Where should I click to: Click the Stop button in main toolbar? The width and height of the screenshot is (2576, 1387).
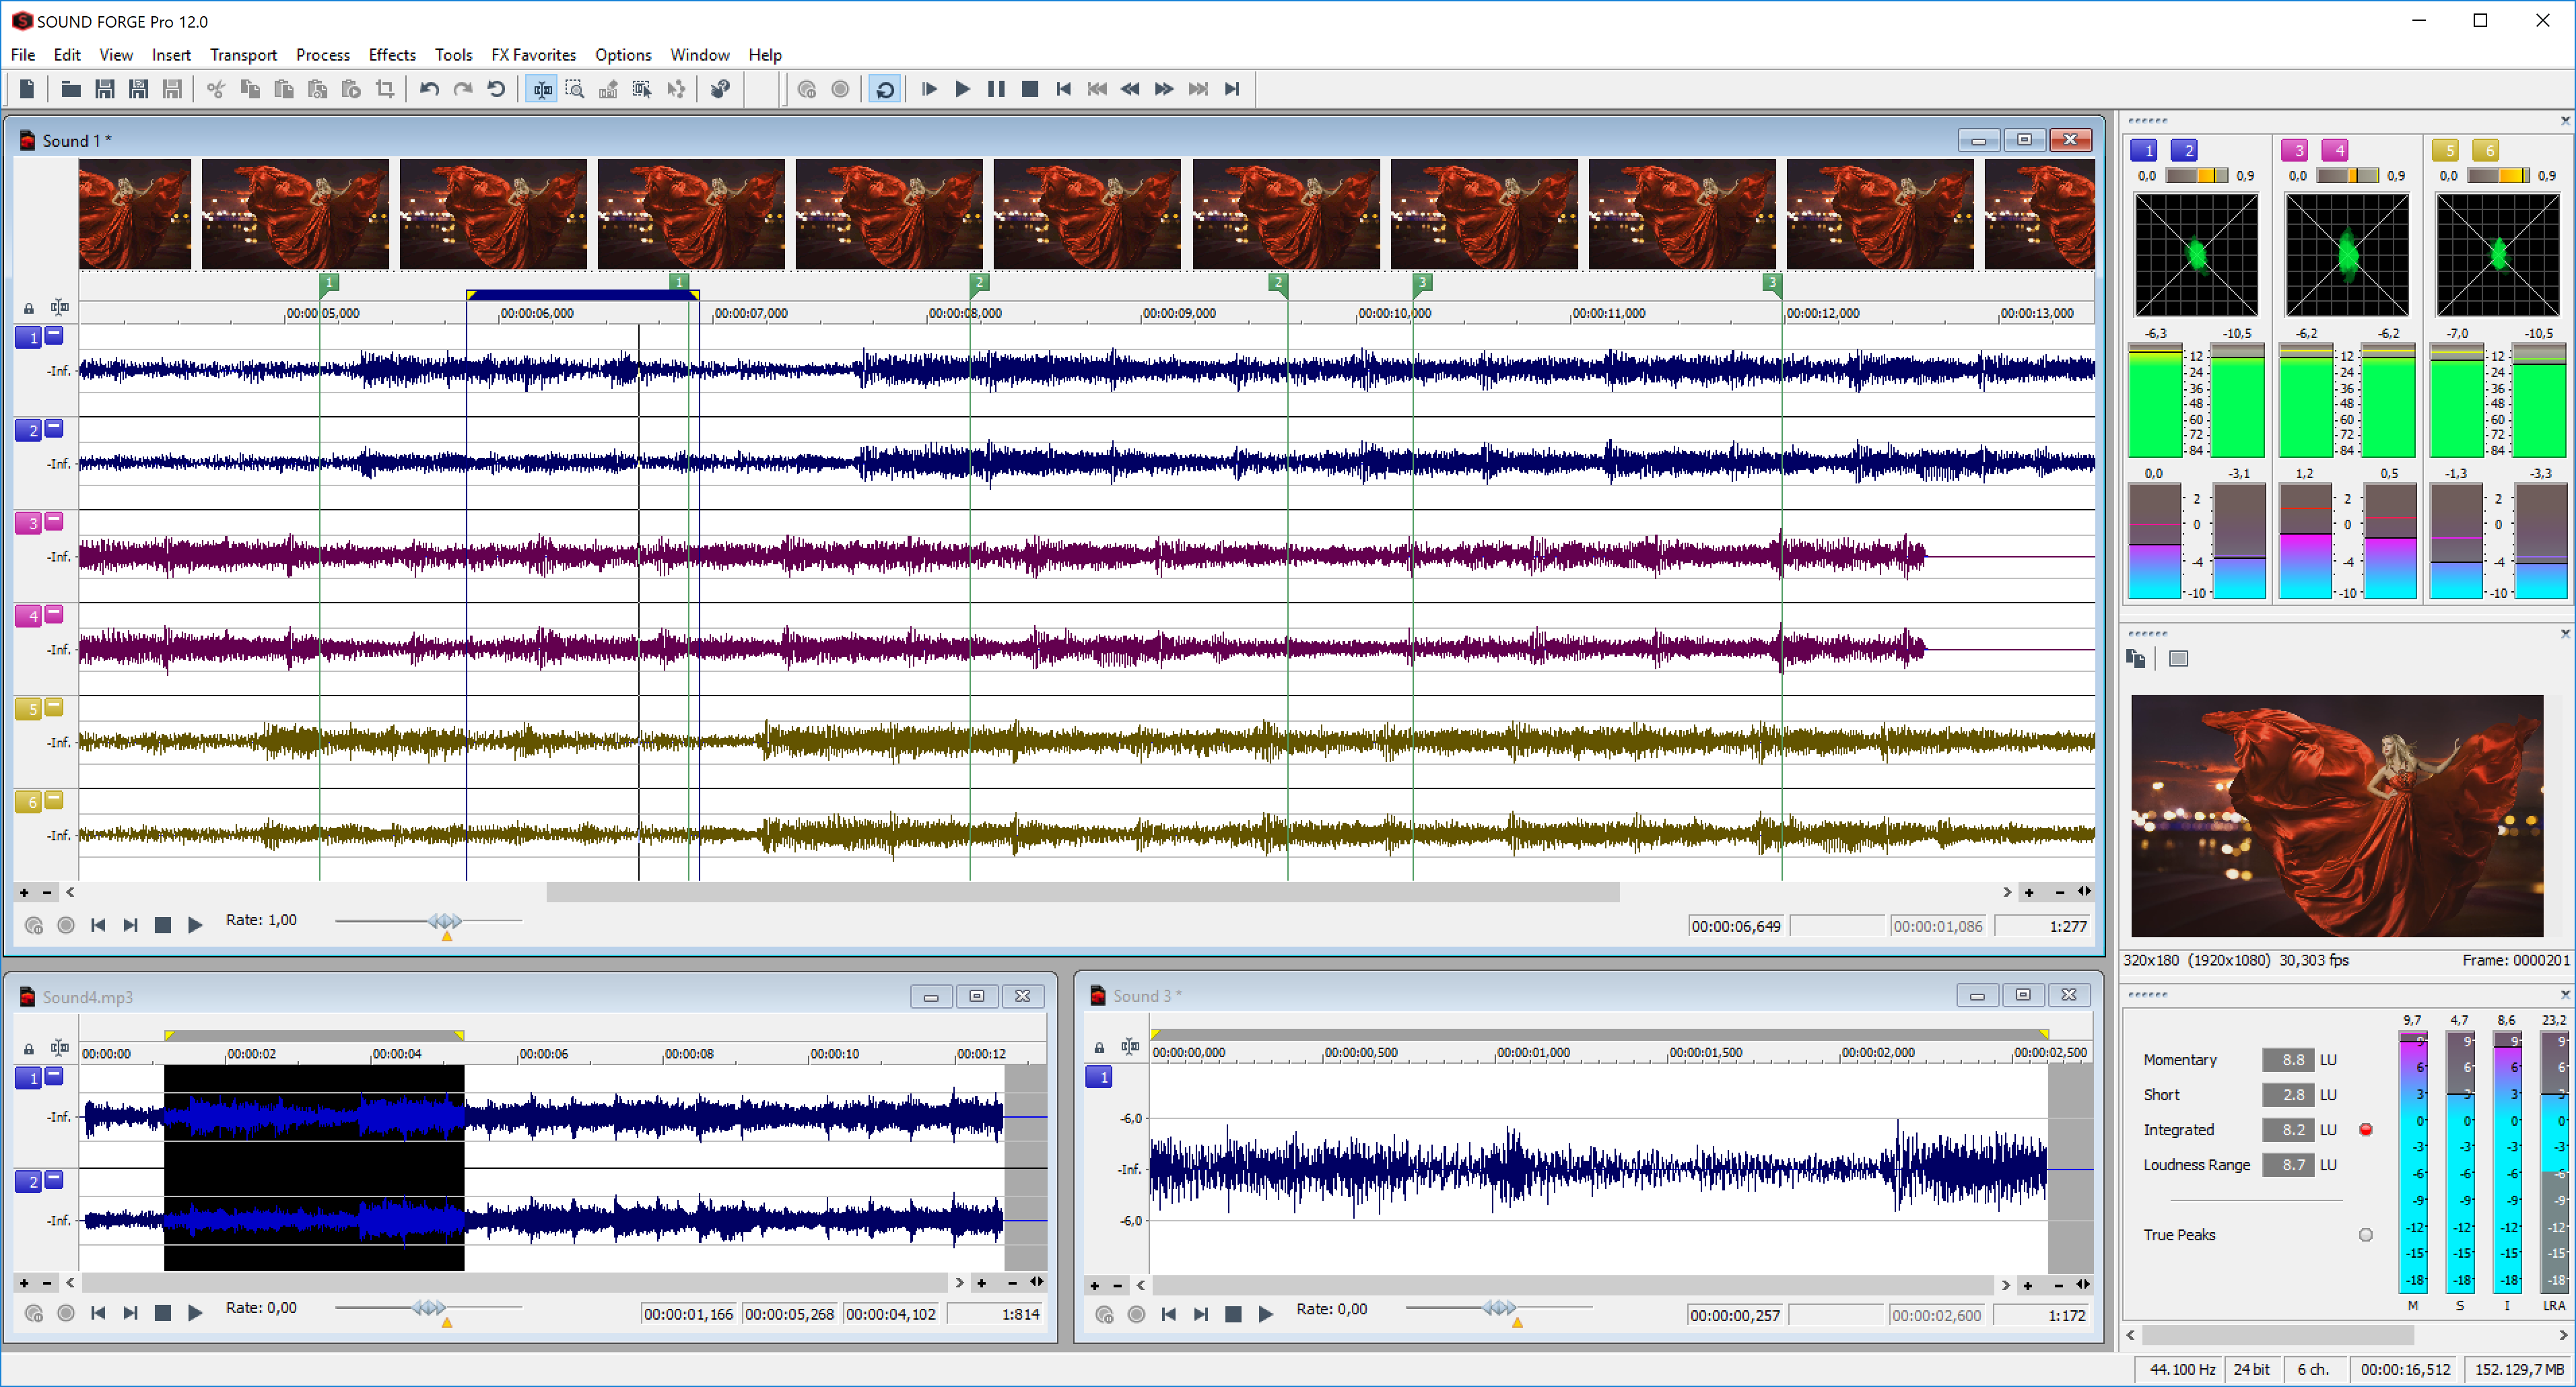1029,89
